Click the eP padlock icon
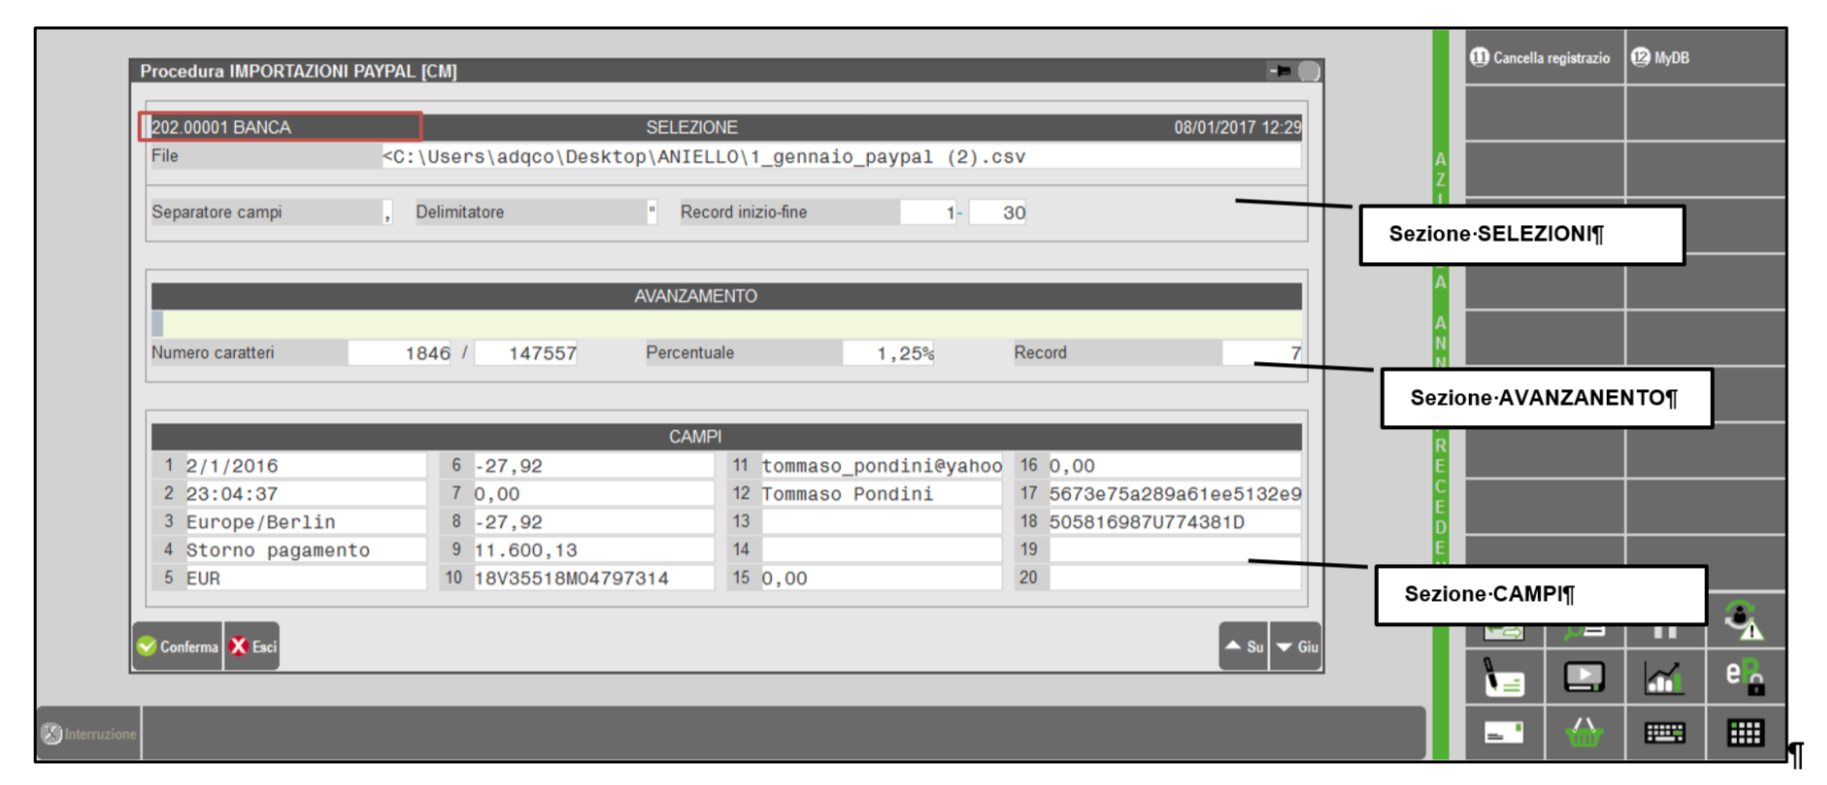Viewport: 1827px width, 785px height. (1744, 676)
